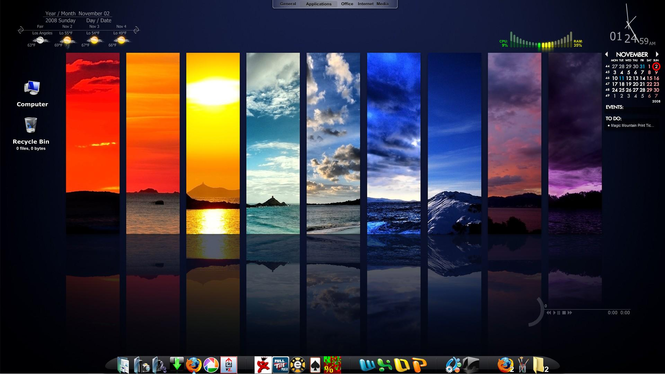Launch Excel via the green X icon

point(384,365)
